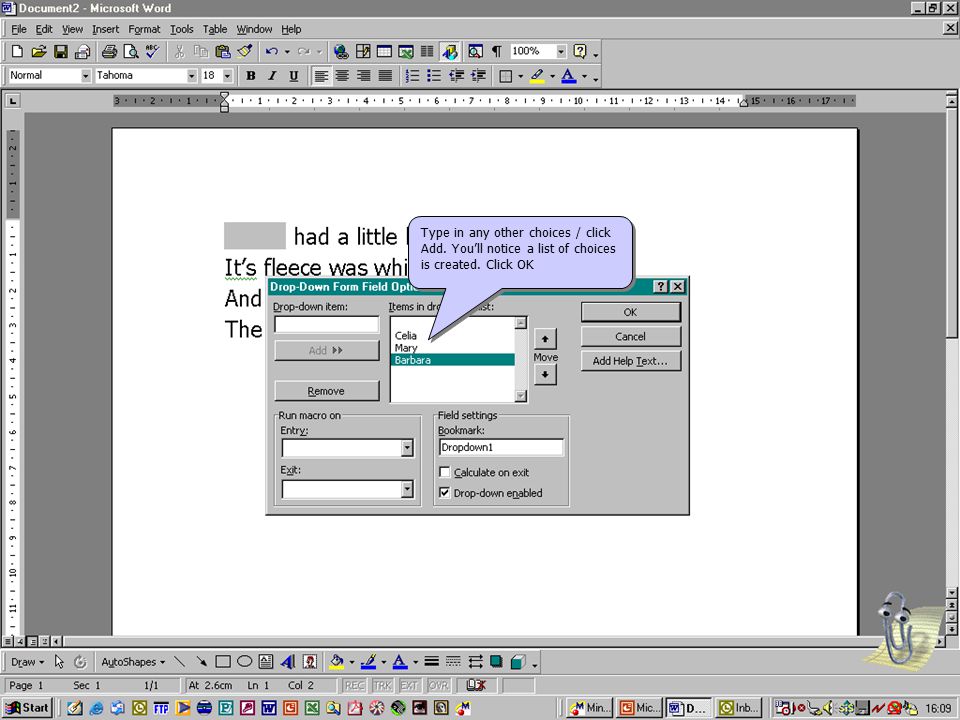Viewport: 960px width, 720px height.
Task: Open the Shadow options on Drawing toolbar
Action: [x=497, y=662]
